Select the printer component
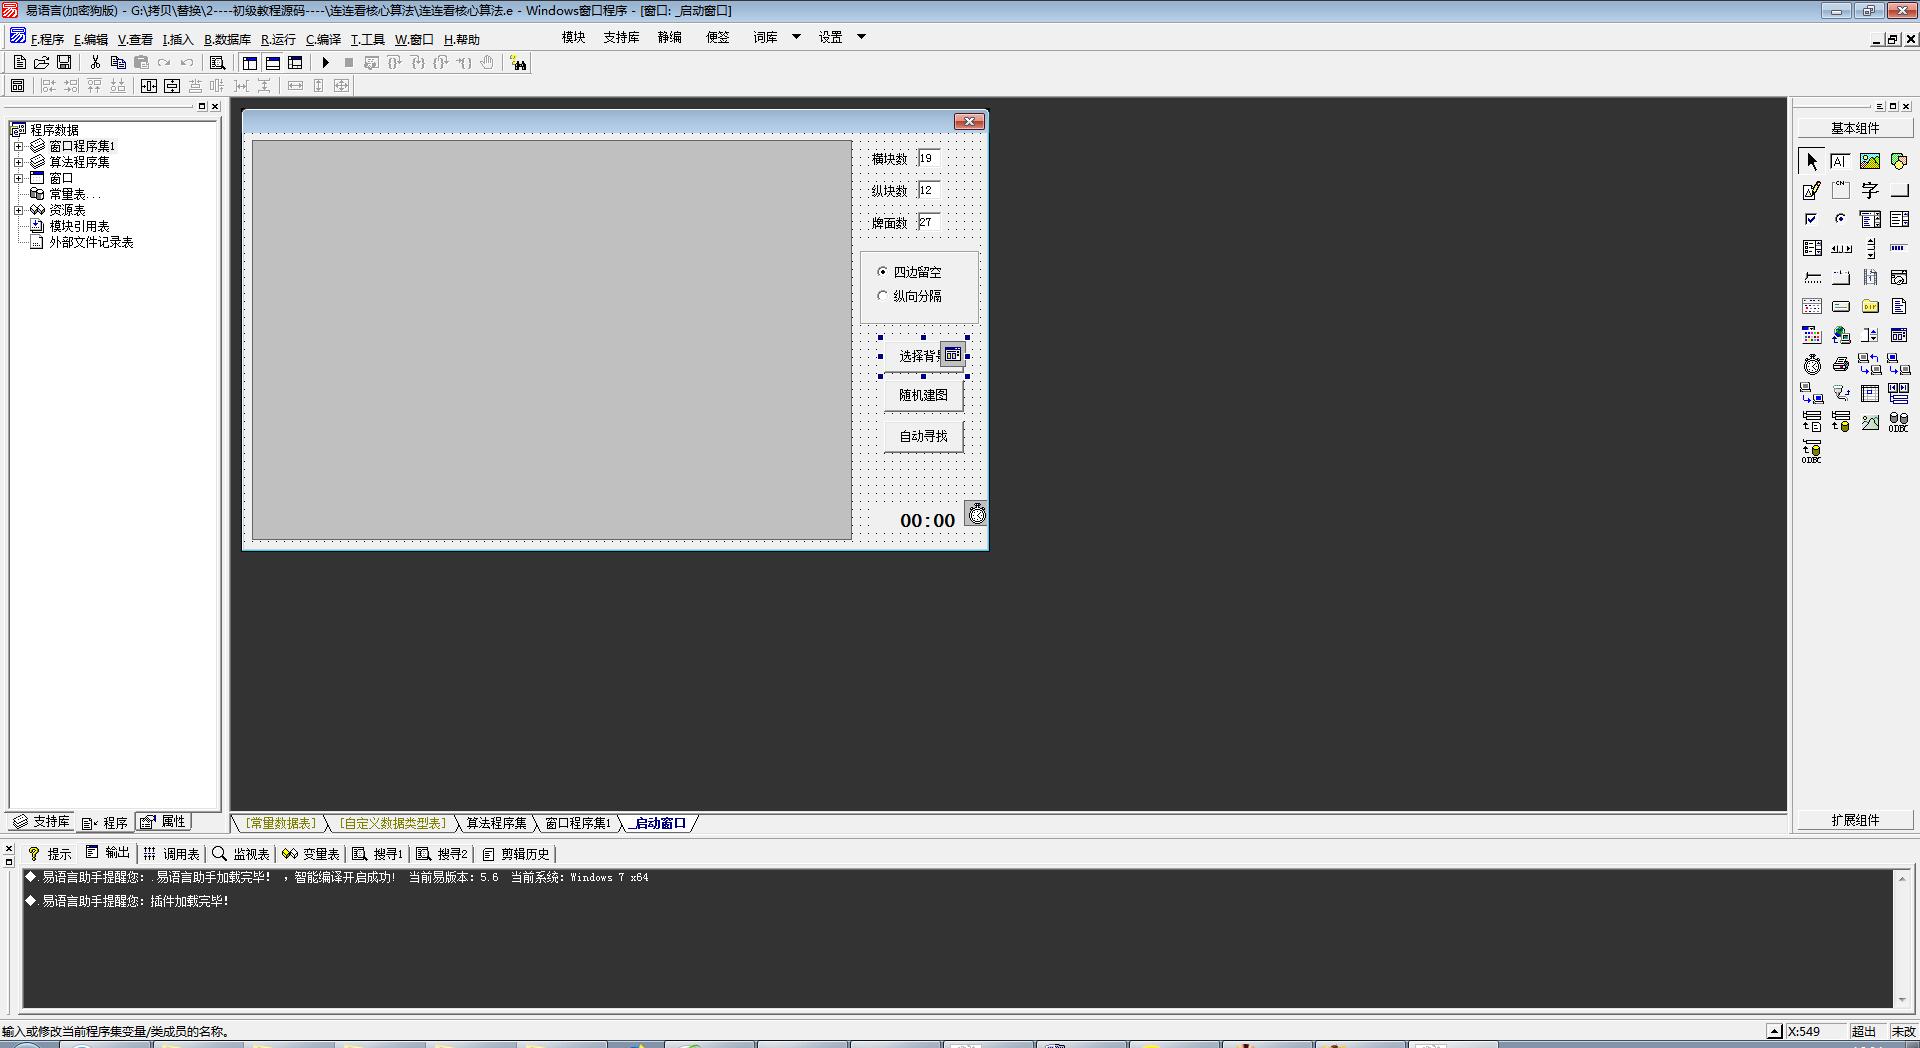Screen dimensions: 1920x1048 click(1841, 364)
